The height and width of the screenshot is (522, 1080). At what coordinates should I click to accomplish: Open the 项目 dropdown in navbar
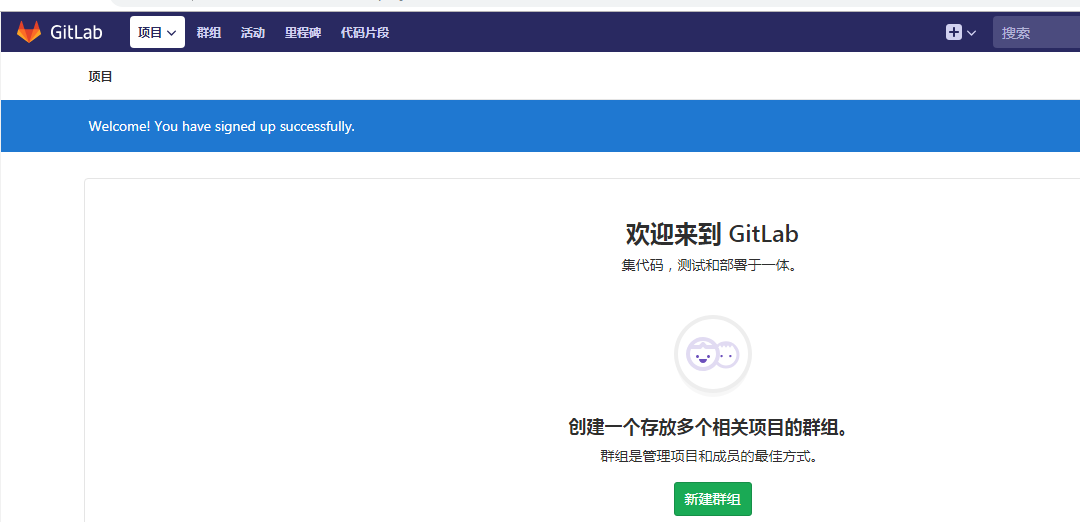157,32
